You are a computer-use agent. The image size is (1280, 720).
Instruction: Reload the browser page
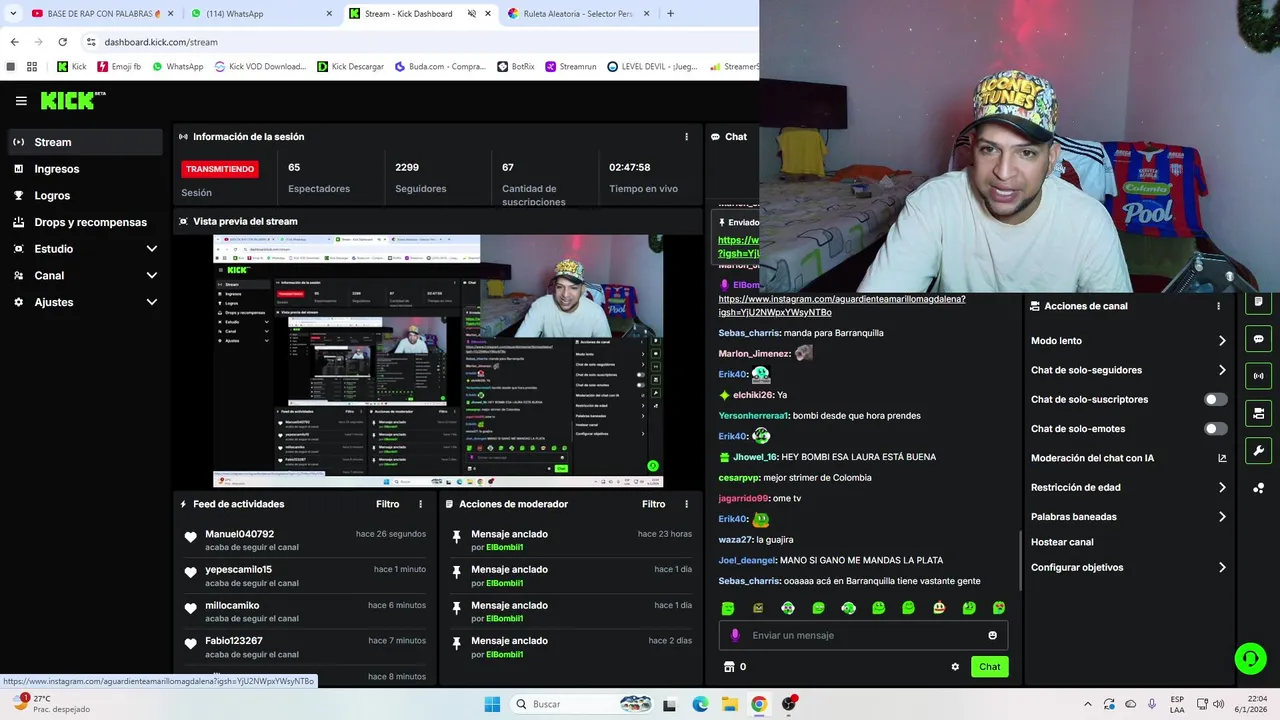pos(62,42)
